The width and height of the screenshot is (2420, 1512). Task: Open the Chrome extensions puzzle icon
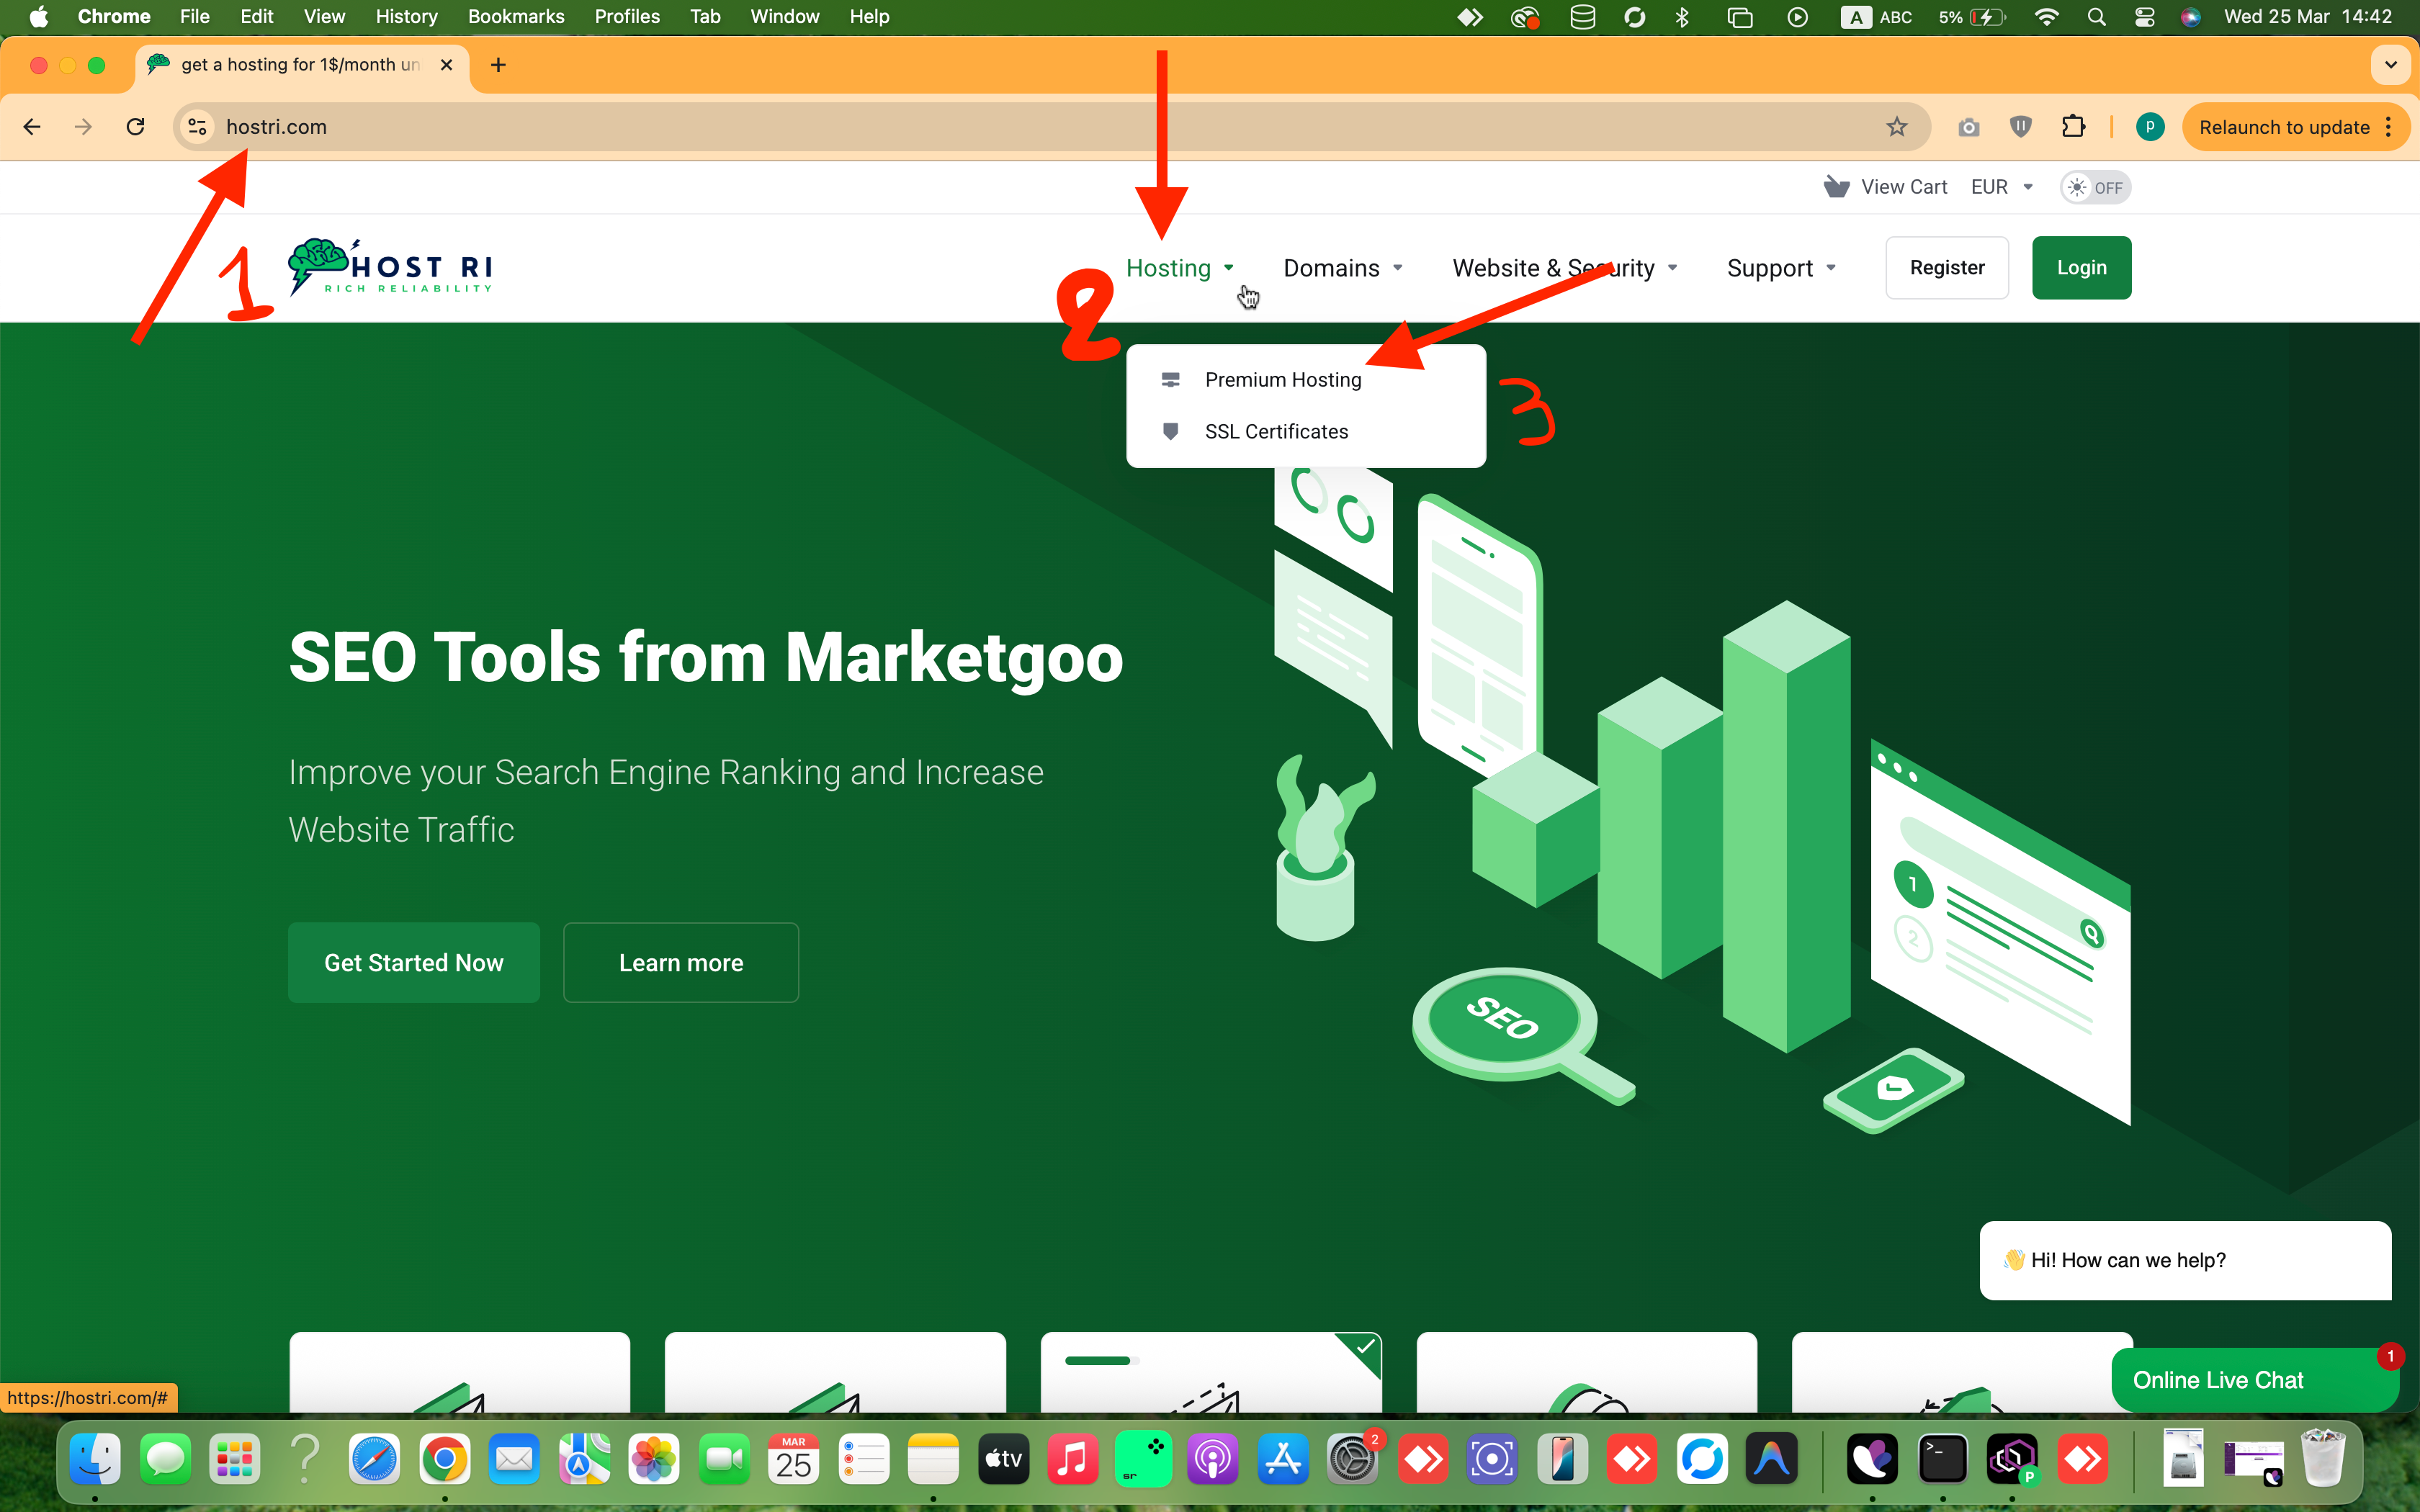pos(2073,127)
